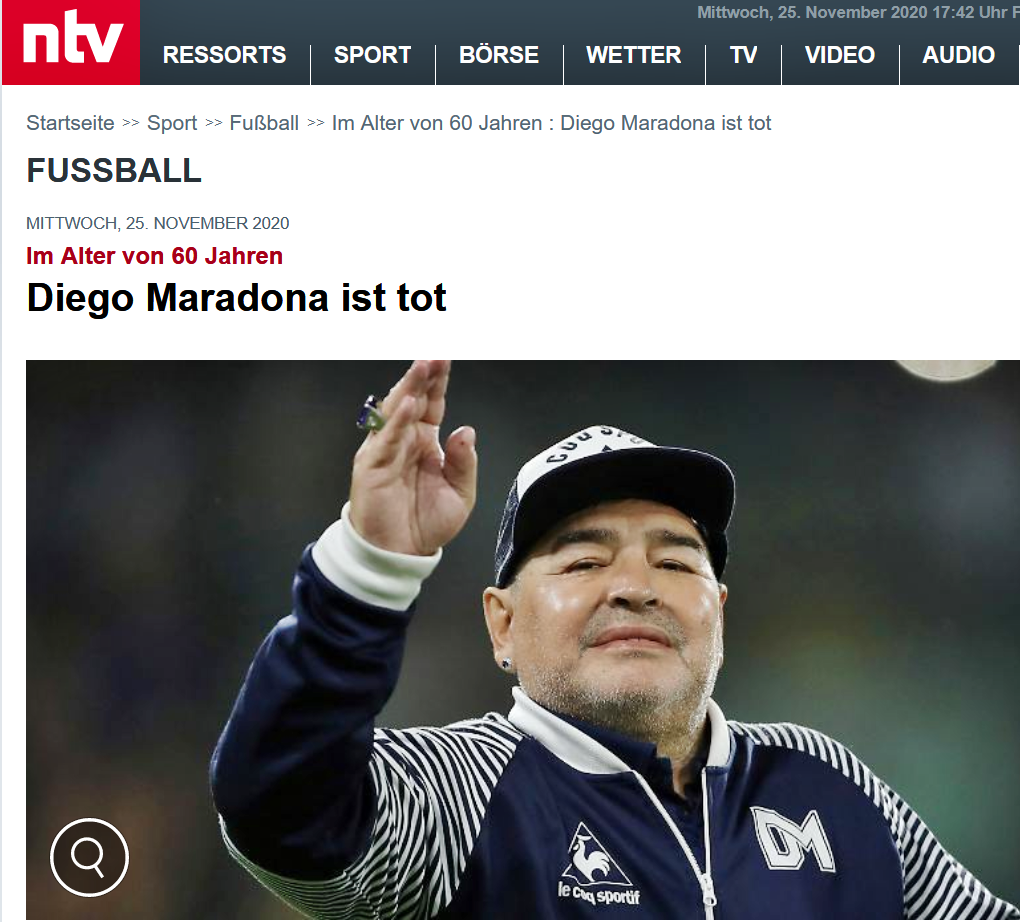Viewport: 1020px width, 922px height.
Task: Click the FUSSBALL section heading
Action: coord(114,170)
